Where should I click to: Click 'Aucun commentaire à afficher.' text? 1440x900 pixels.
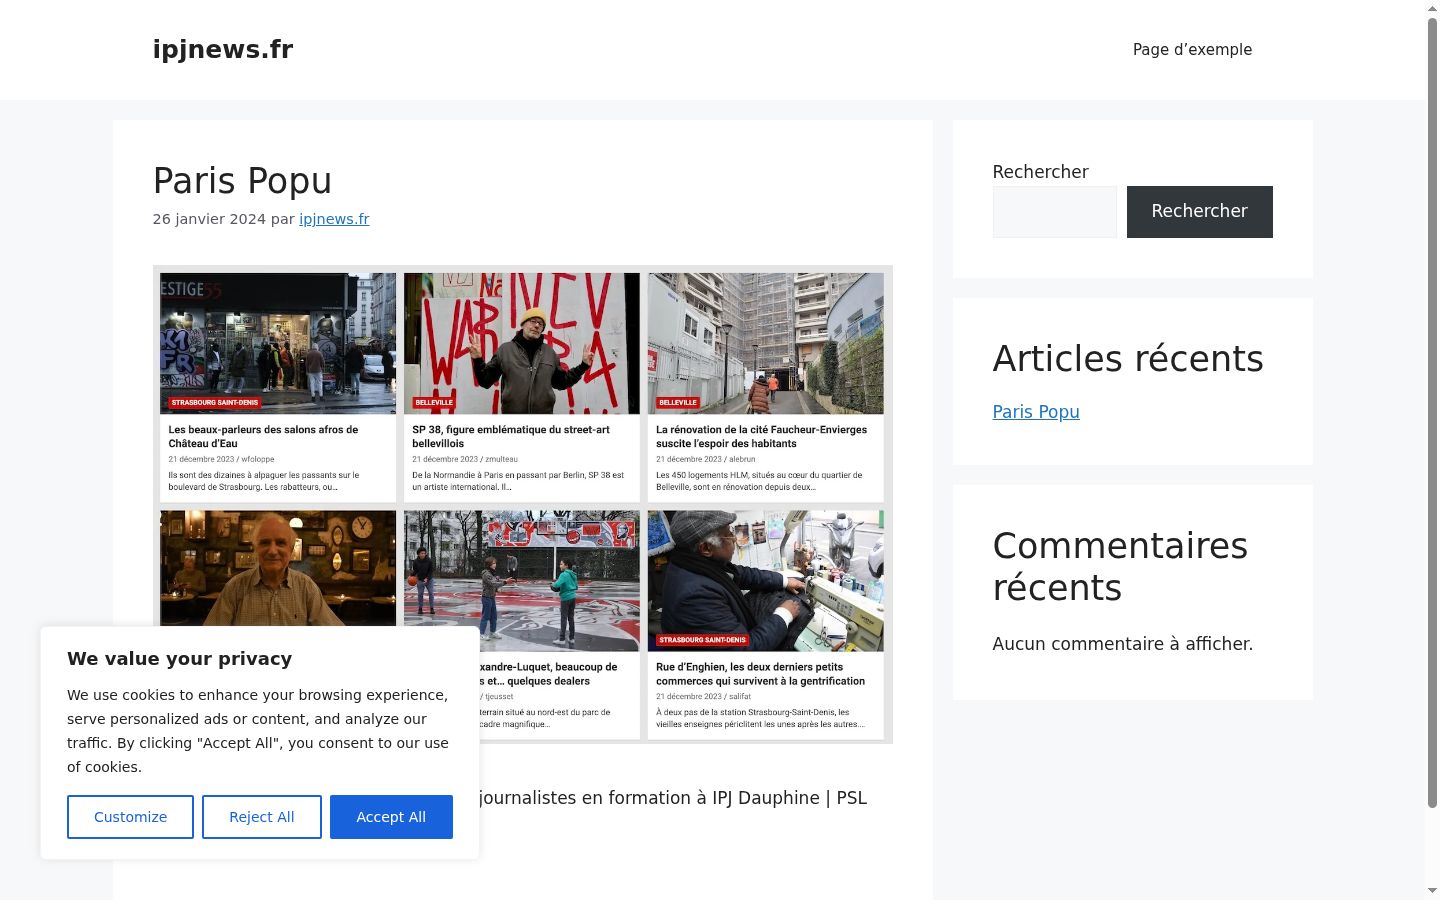[1122, 644]
